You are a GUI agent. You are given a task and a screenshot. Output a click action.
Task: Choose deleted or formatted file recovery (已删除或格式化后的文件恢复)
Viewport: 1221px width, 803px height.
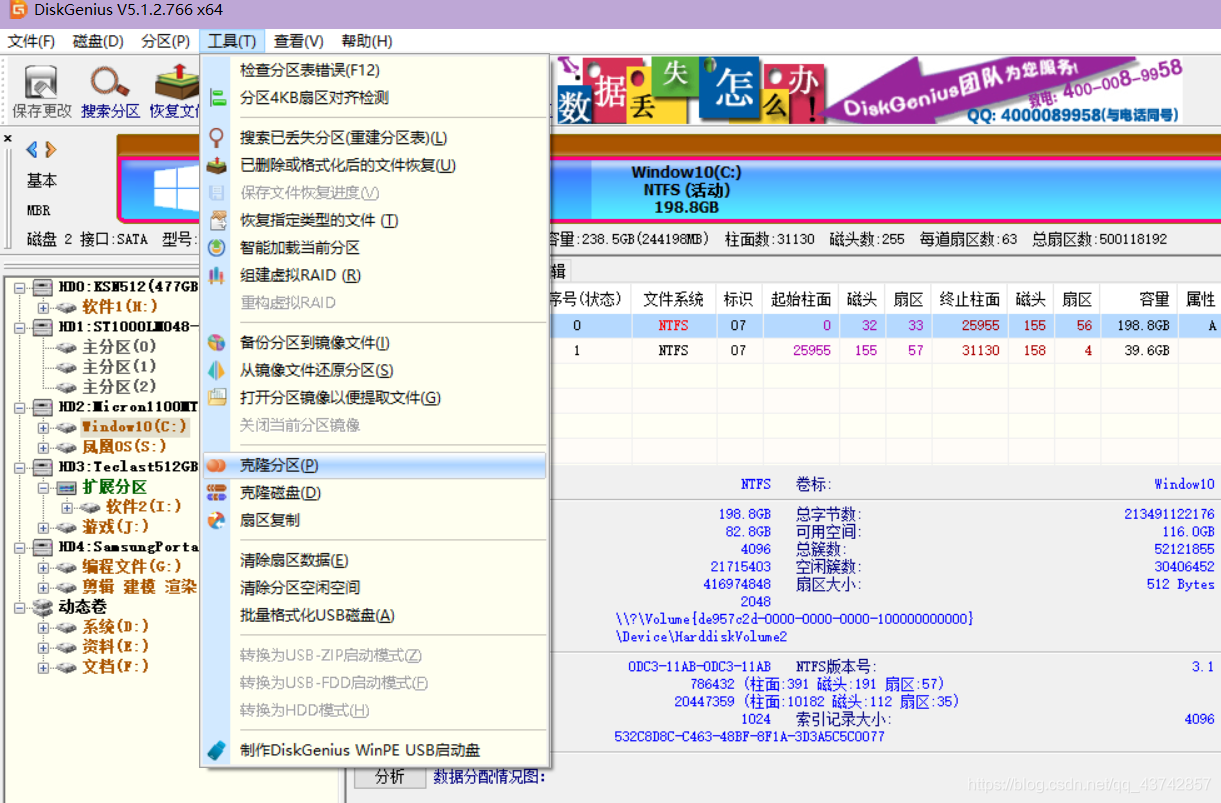374,165
